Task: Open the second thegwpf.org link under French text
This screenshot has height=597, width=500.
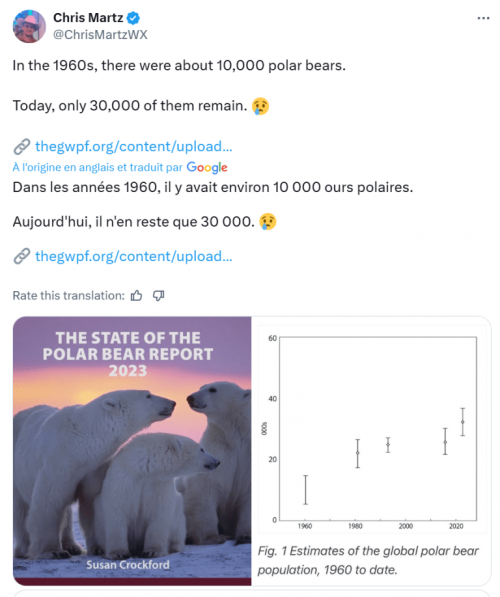Action: point(134,256)
